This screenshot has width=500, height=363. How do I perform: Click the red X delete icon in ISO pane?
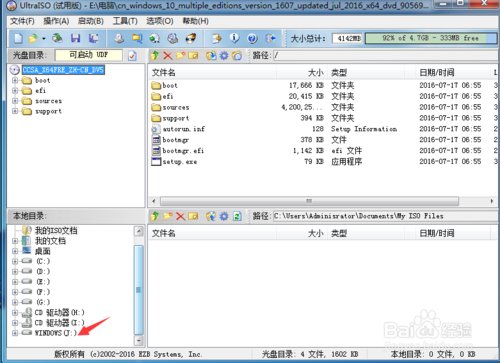168,55
